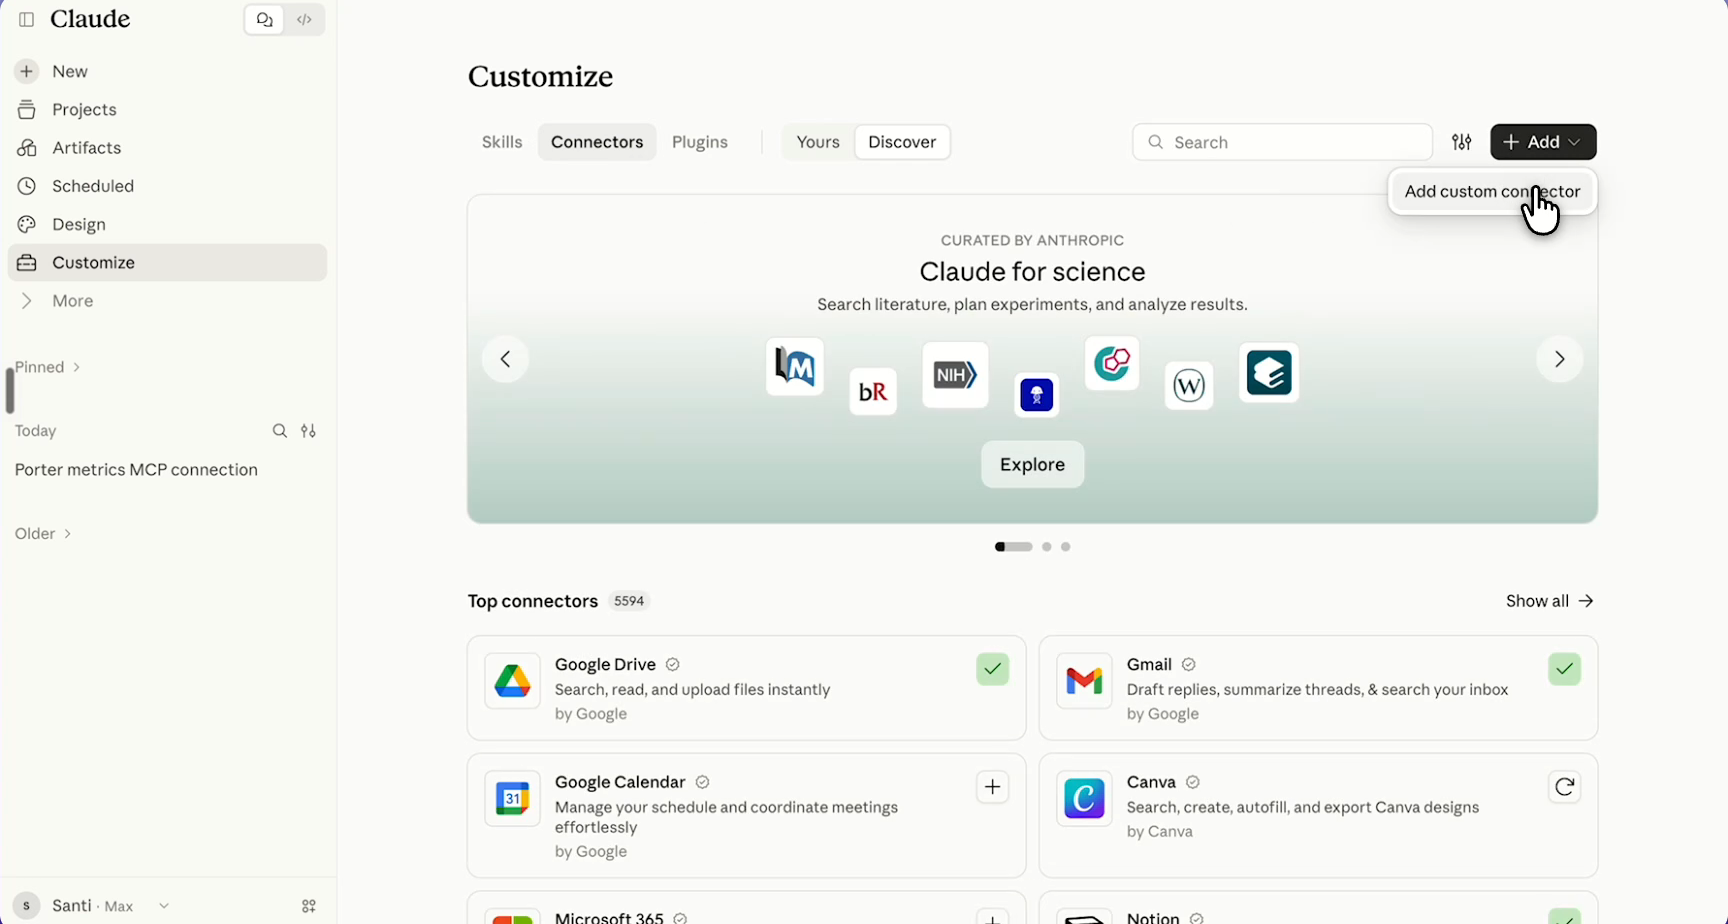1728x924 pixels.
Task: Expand the Older chats section
Action: [43, 533]
